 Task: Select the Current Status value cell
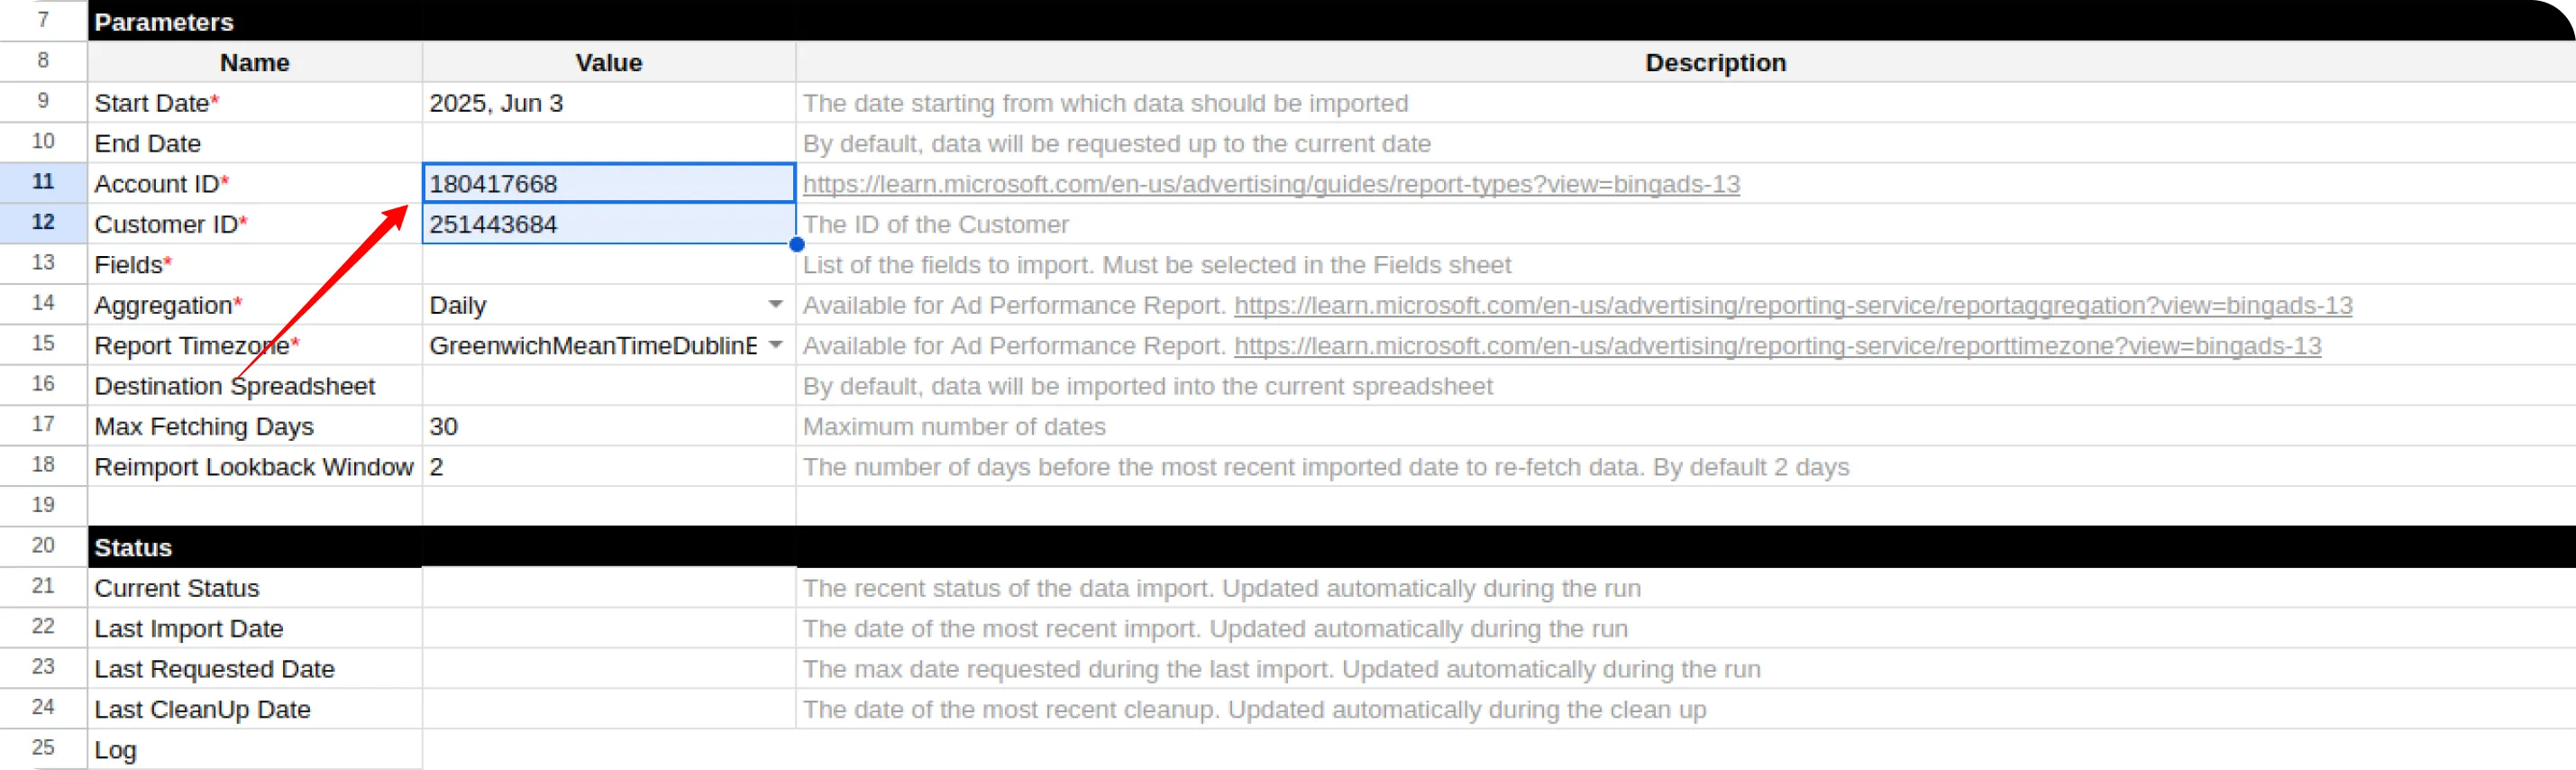[609, 588]
